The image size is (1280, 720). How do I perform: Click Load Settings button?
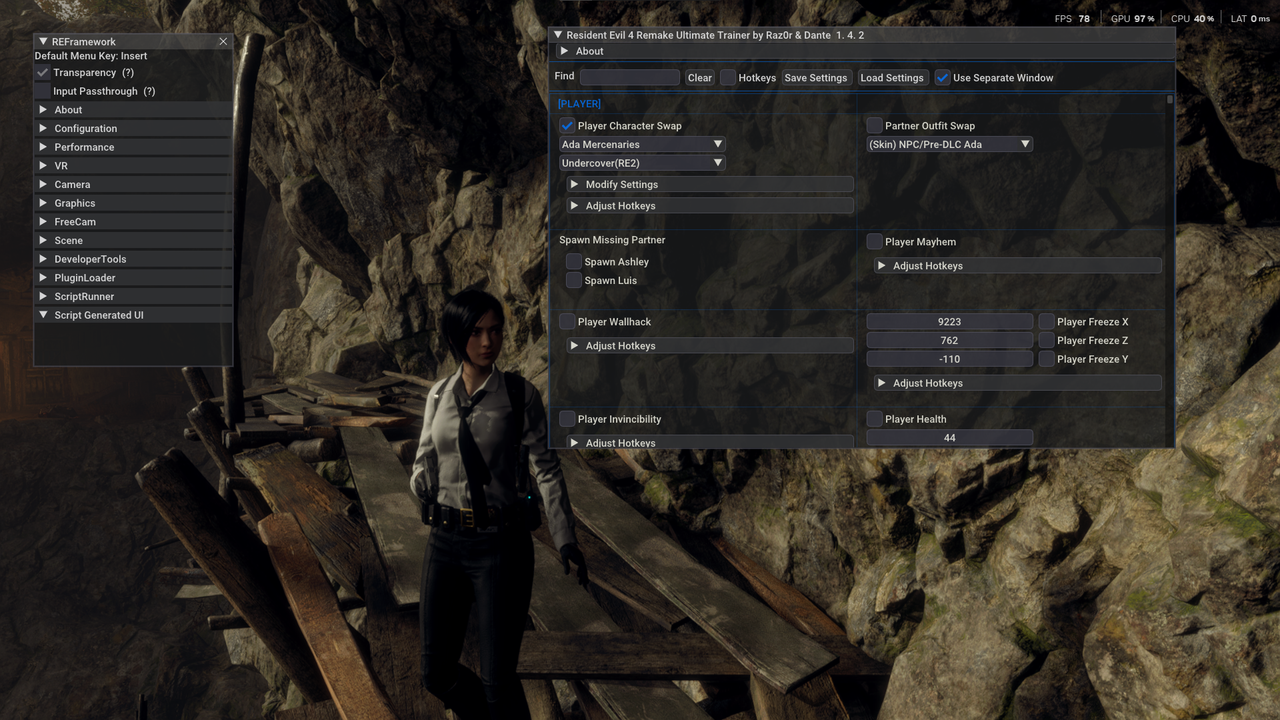click(x=892, y=77)
